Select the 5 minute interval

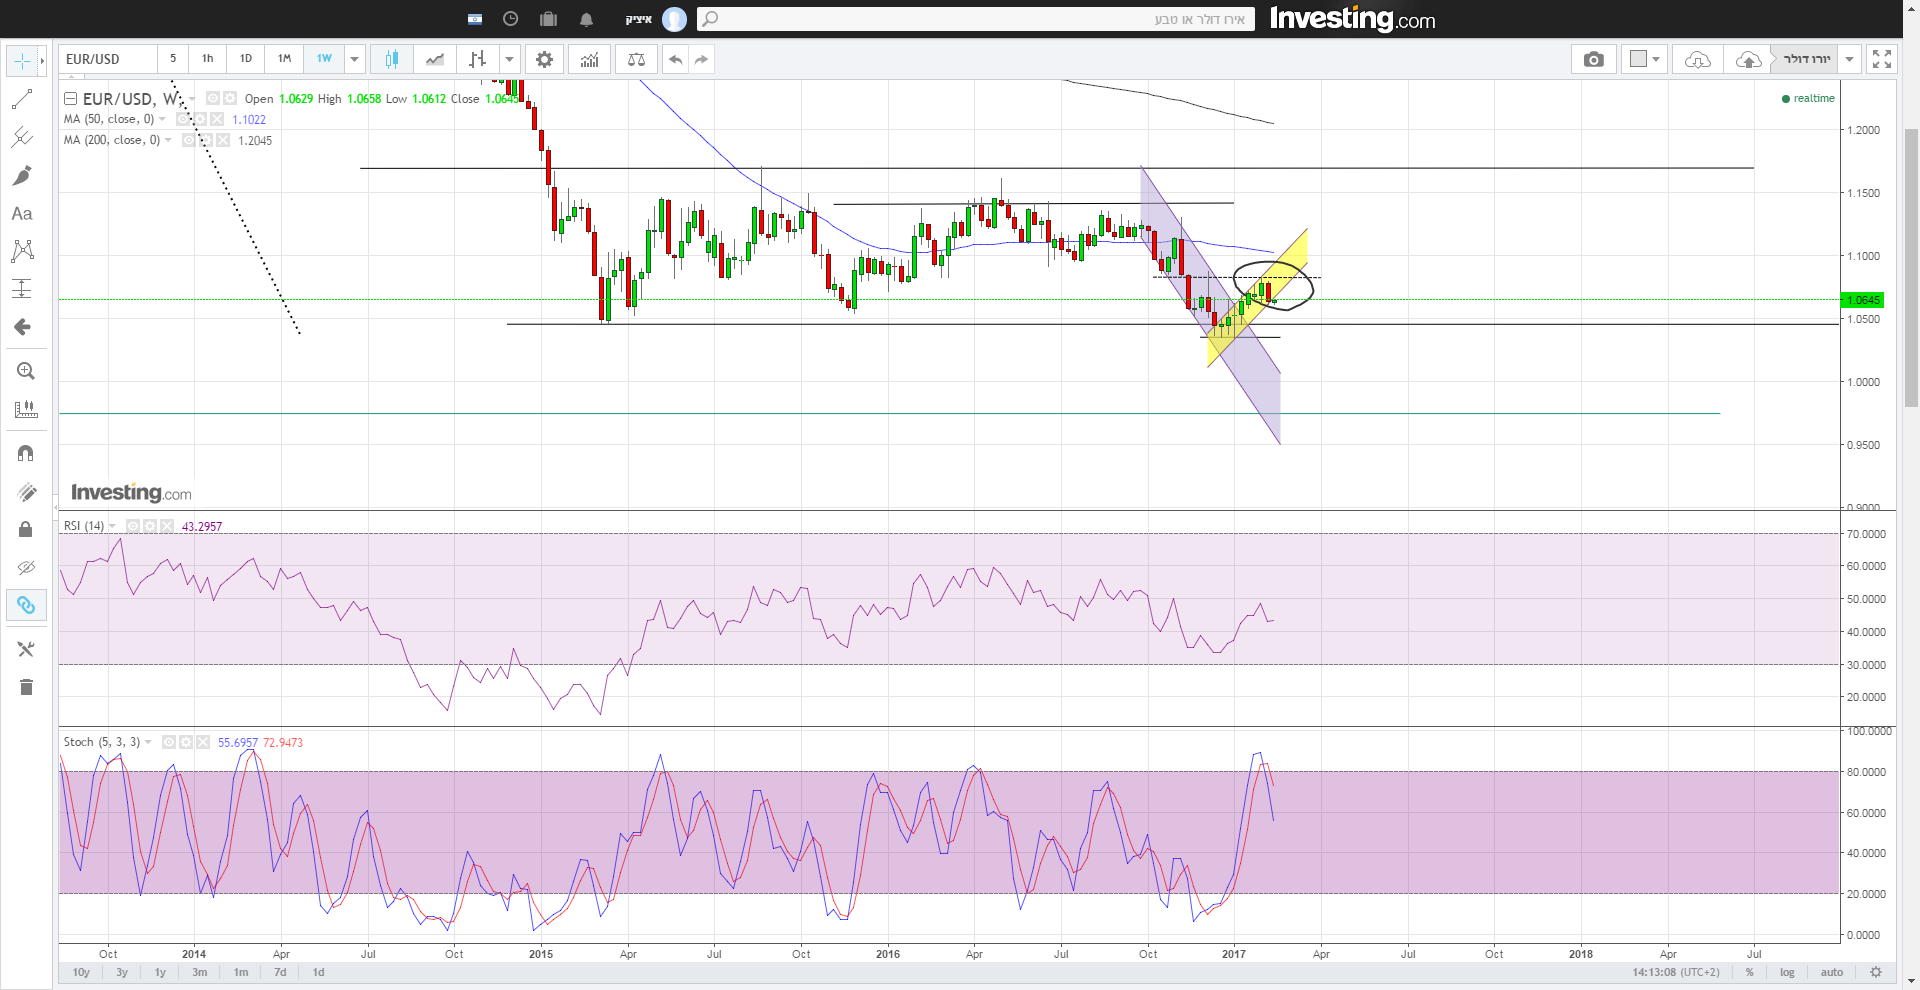(x=173, y=59)
